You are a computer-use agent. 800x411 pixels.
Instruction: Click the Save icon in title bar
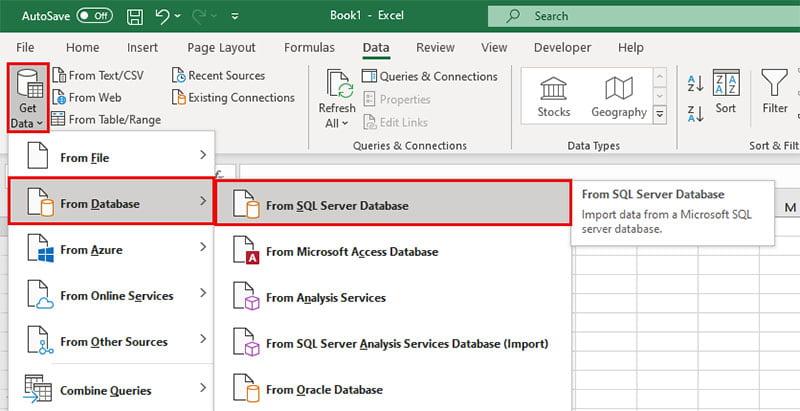pos(135,16)
